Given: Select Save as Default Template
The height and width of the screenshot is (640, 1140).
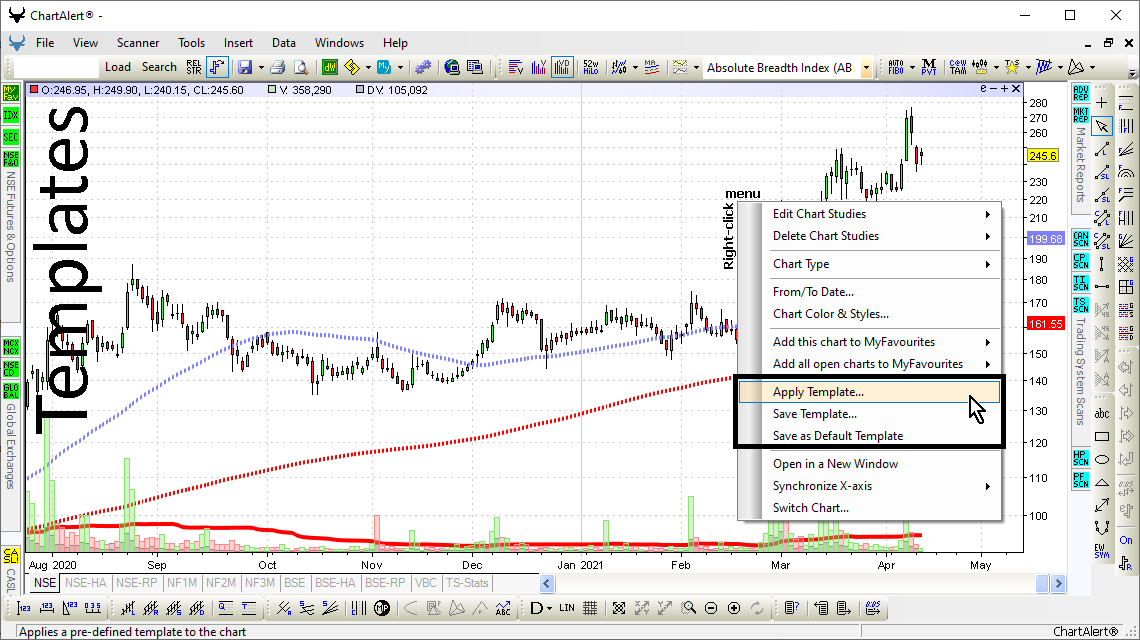Looking at the screenshot, I should click(x=870, y=436).
